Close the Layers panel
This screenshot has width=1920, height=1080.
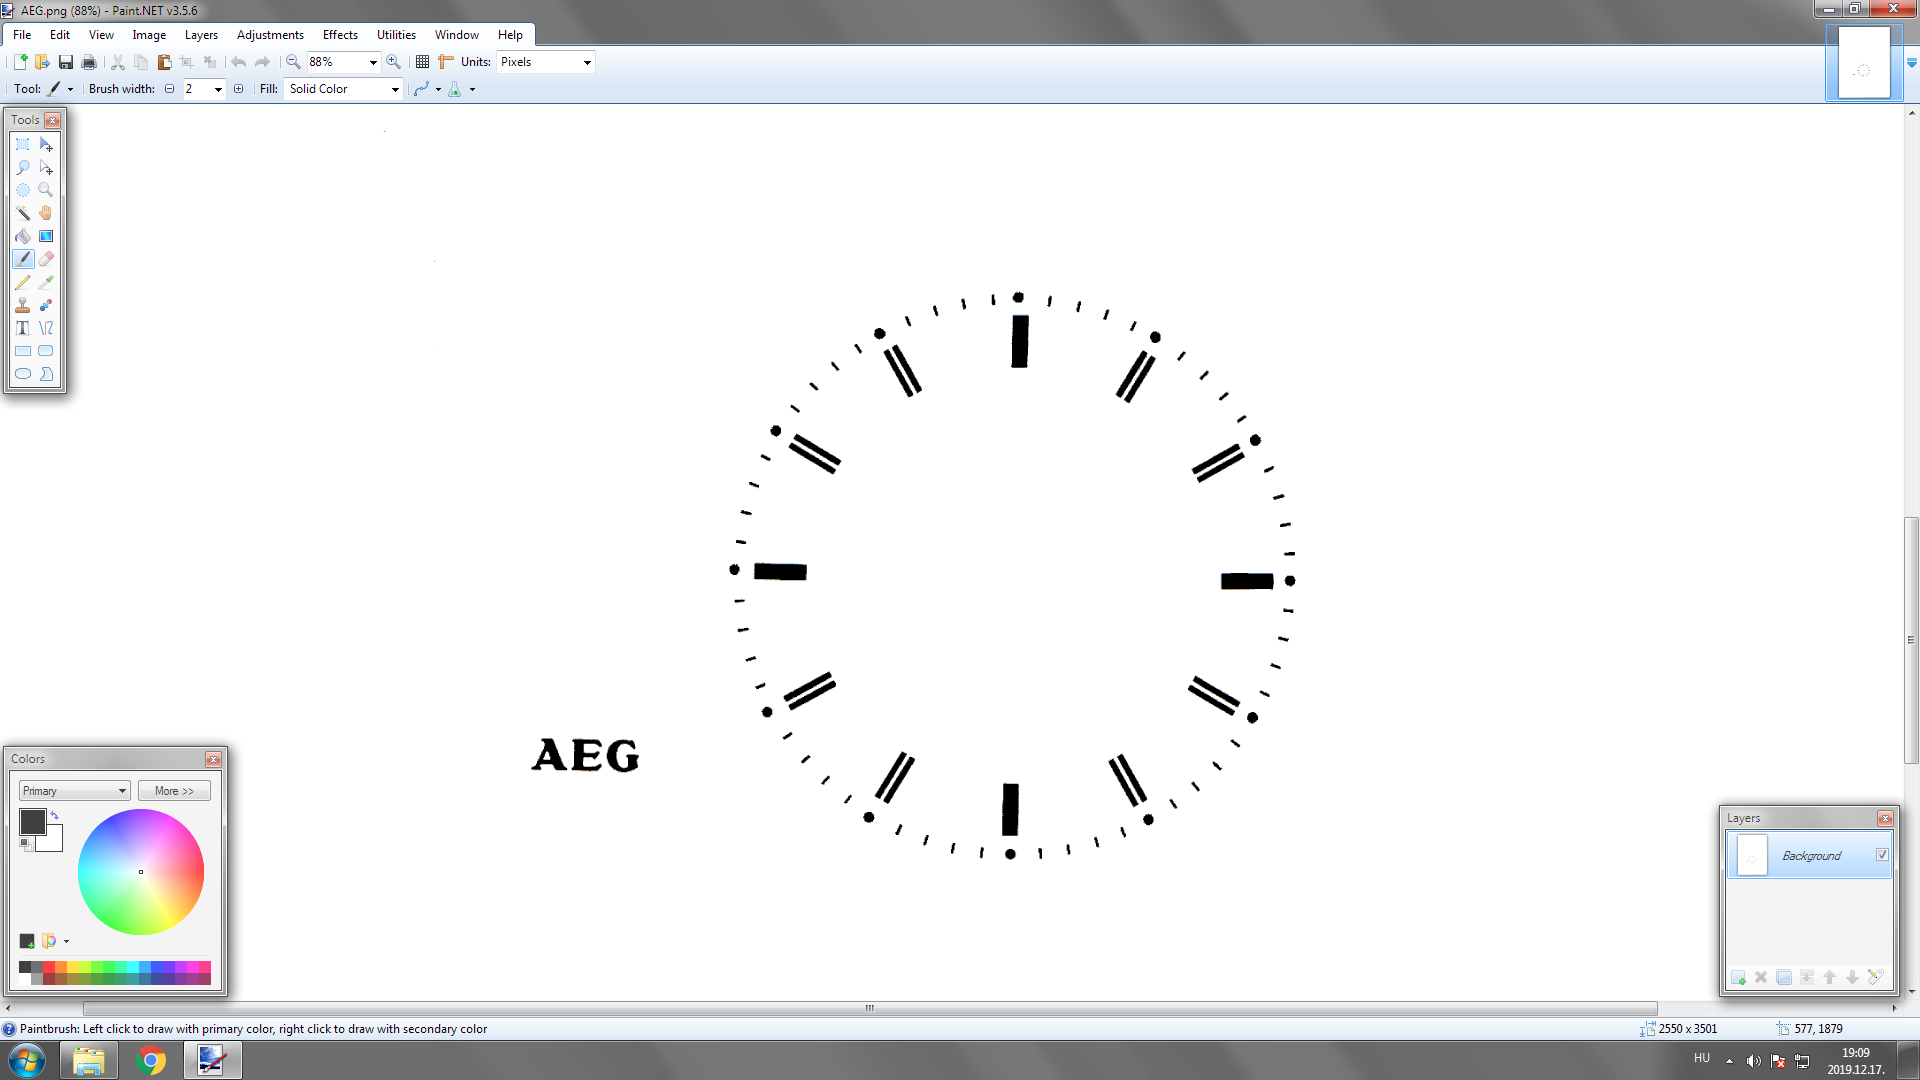click(x=1885, y=818)
